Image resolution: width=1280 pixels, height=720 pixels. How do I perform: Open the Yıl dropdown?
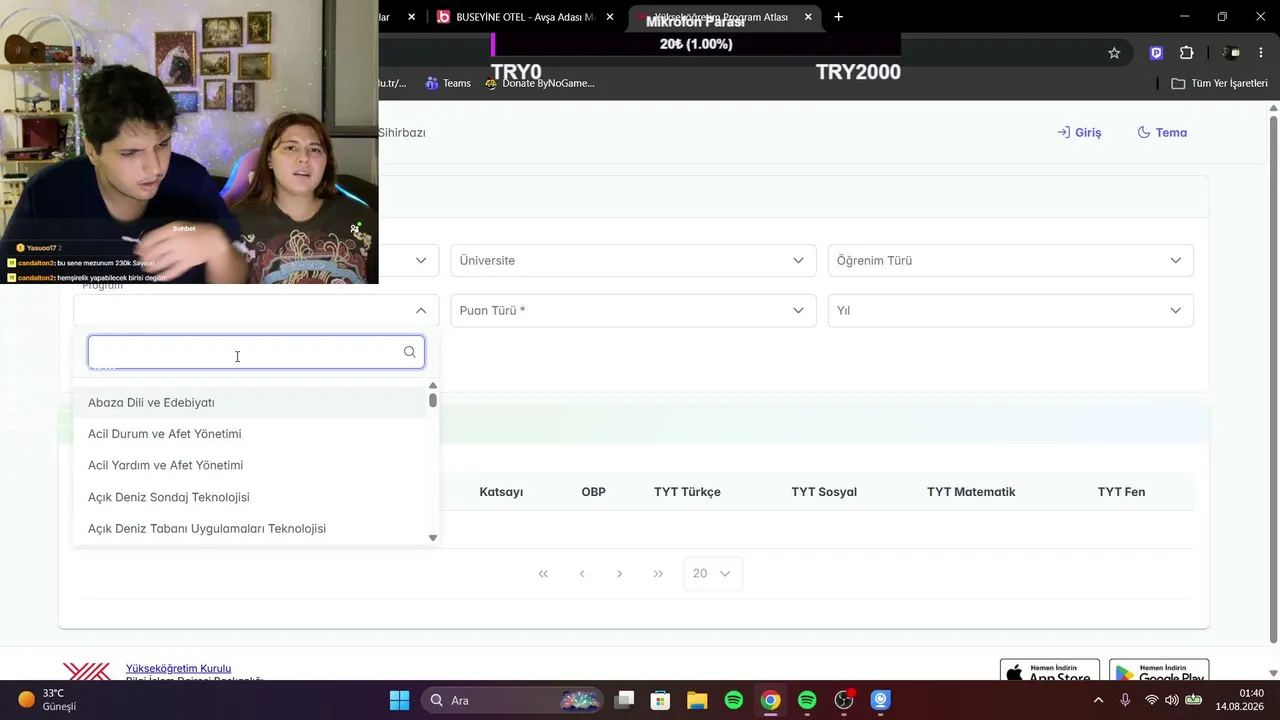1010,310
